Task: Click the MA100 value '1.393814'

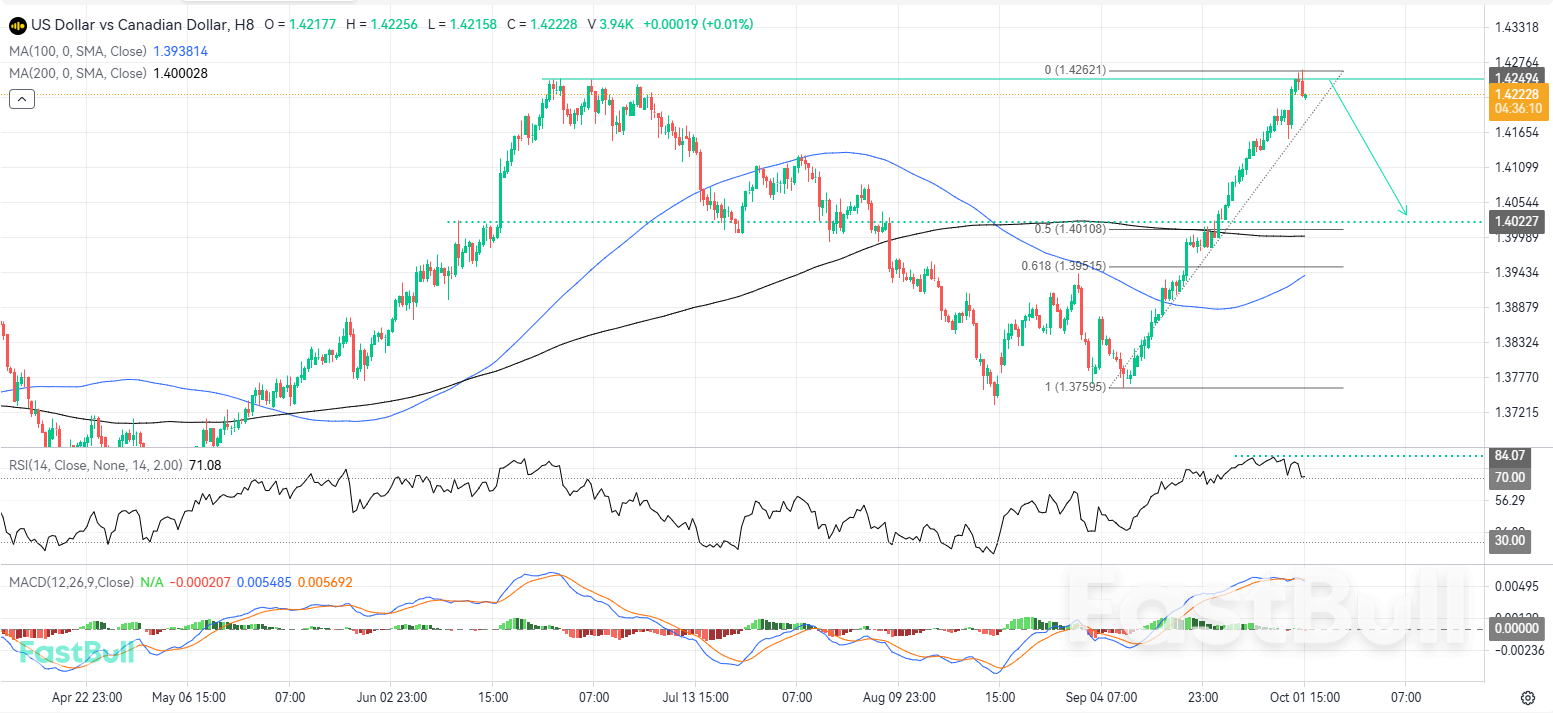Action: (x=180, y=51)
